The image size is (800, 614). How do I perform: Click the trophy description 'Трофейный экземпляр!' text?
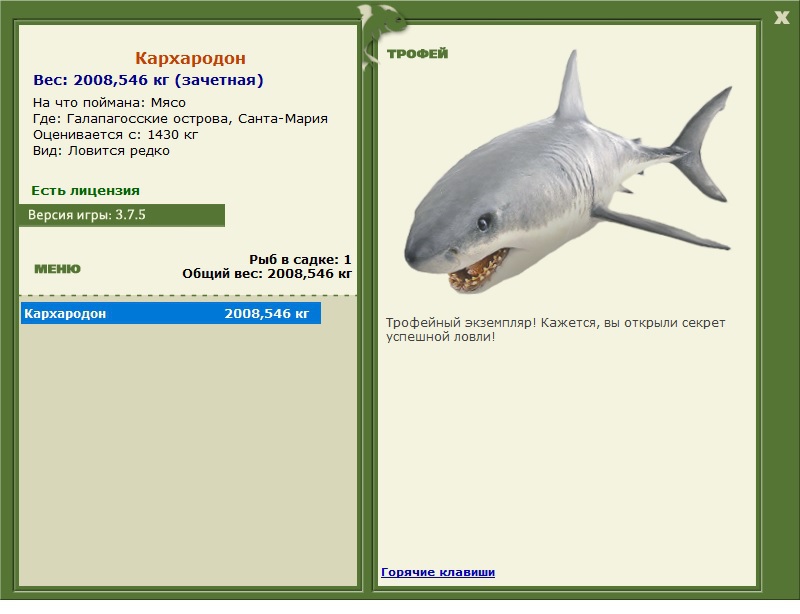[461, 323]
